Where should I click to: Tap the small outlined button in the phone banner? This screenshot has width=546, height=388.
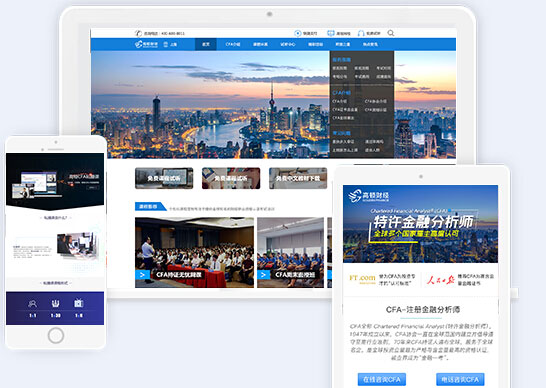click(x=92, y=187)
